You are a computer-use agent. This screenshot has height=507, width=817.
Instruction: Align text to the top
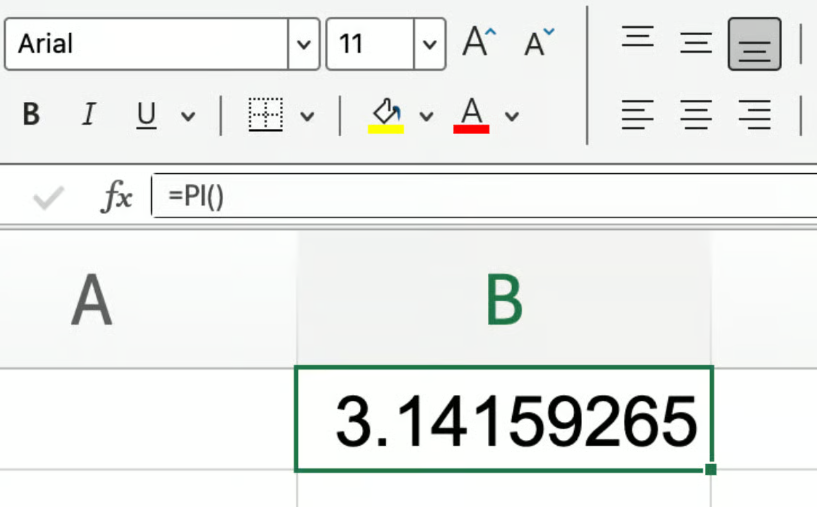[x=637, y=41]
